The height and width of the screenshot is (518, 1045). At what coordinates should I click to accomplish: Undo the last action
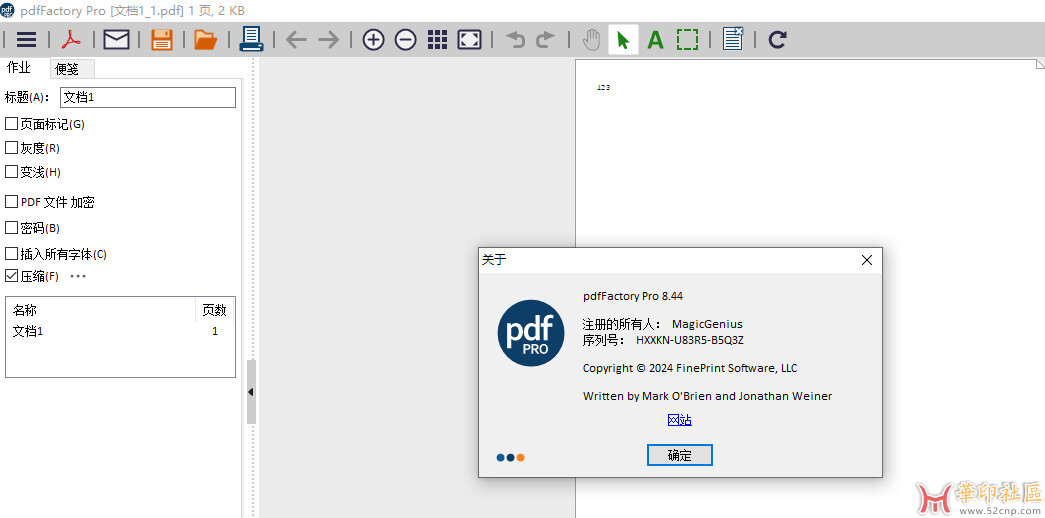[515, 40]
